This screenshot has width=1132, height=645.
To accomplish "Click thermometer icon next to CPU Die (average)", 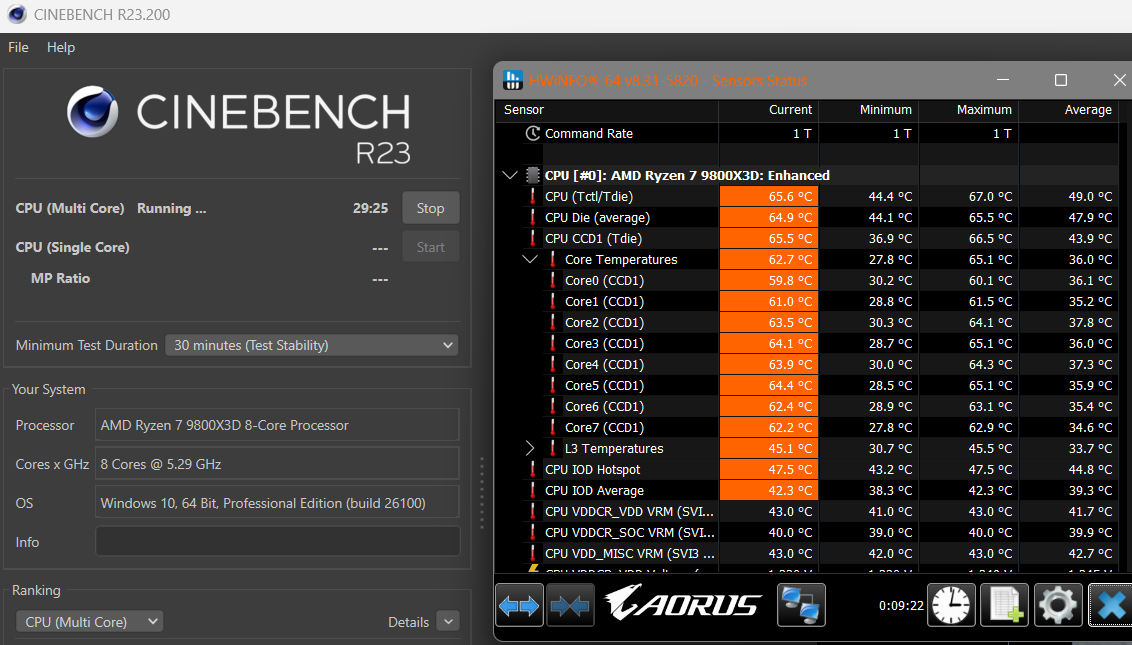I will [x=533, y=217].
